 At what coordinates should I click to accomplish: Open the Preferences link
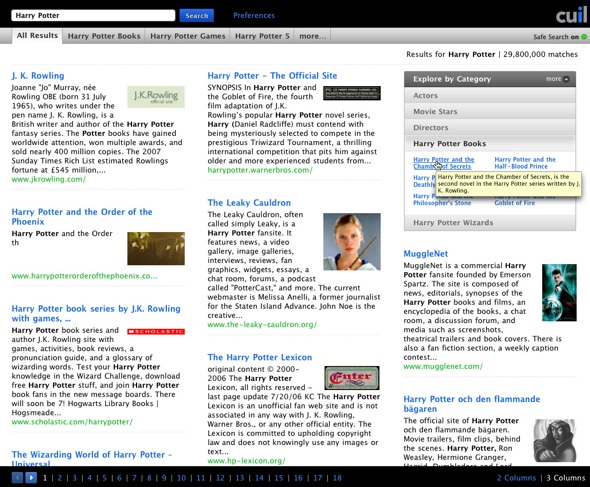(x=254, y=15)
